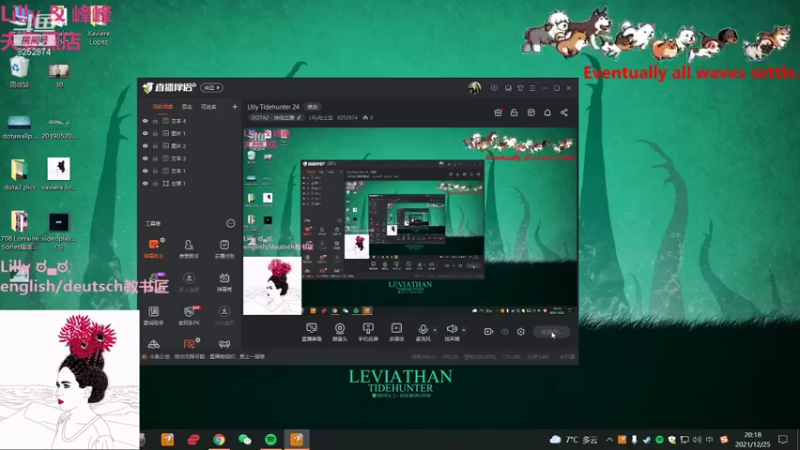The height and width of the screenshot is (450, 800).
Task: Lock the 文本 4 layer
Action: [155, 121]
